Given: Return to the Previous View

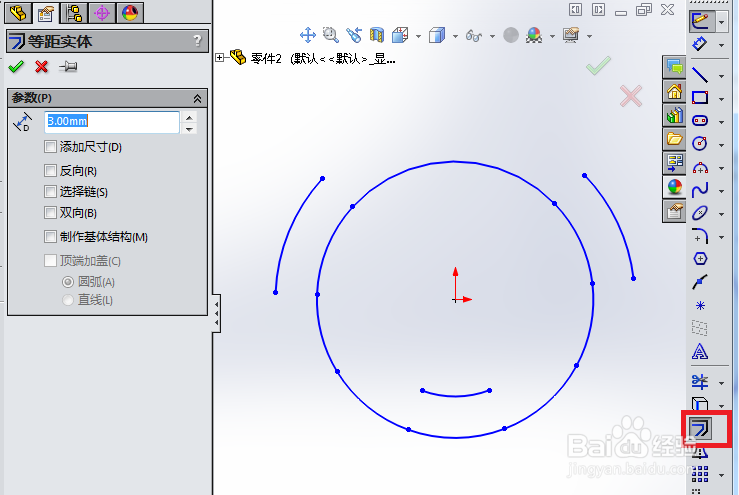Looking at the screenshot, I should pyautogui.click(x=354, y=35).
